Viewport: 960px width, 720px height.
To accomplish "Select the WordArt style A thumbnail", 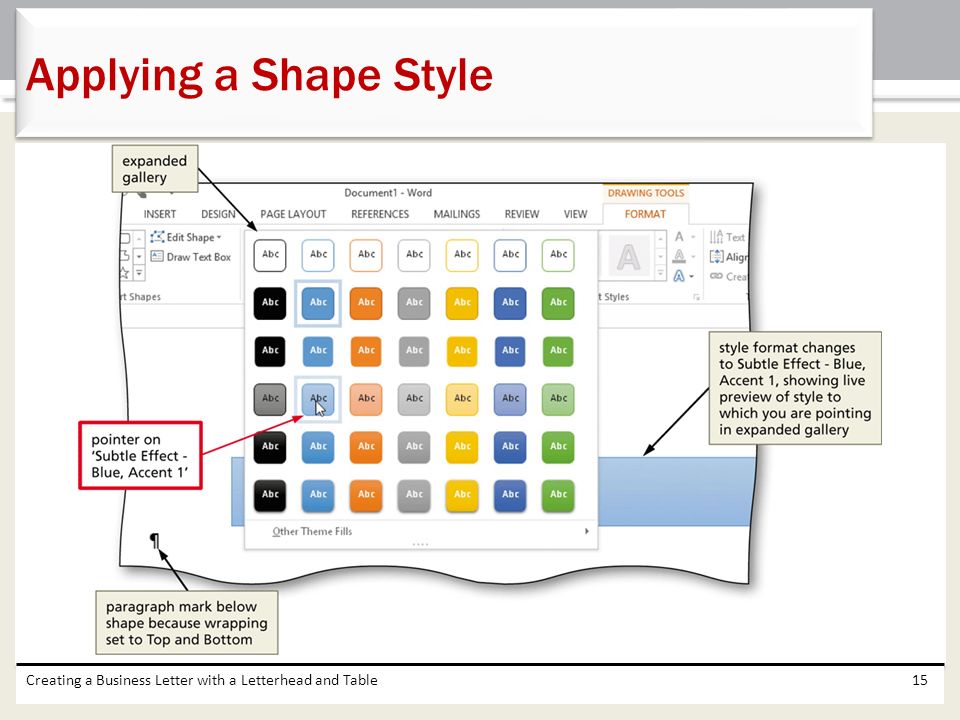I will [629, 256].
